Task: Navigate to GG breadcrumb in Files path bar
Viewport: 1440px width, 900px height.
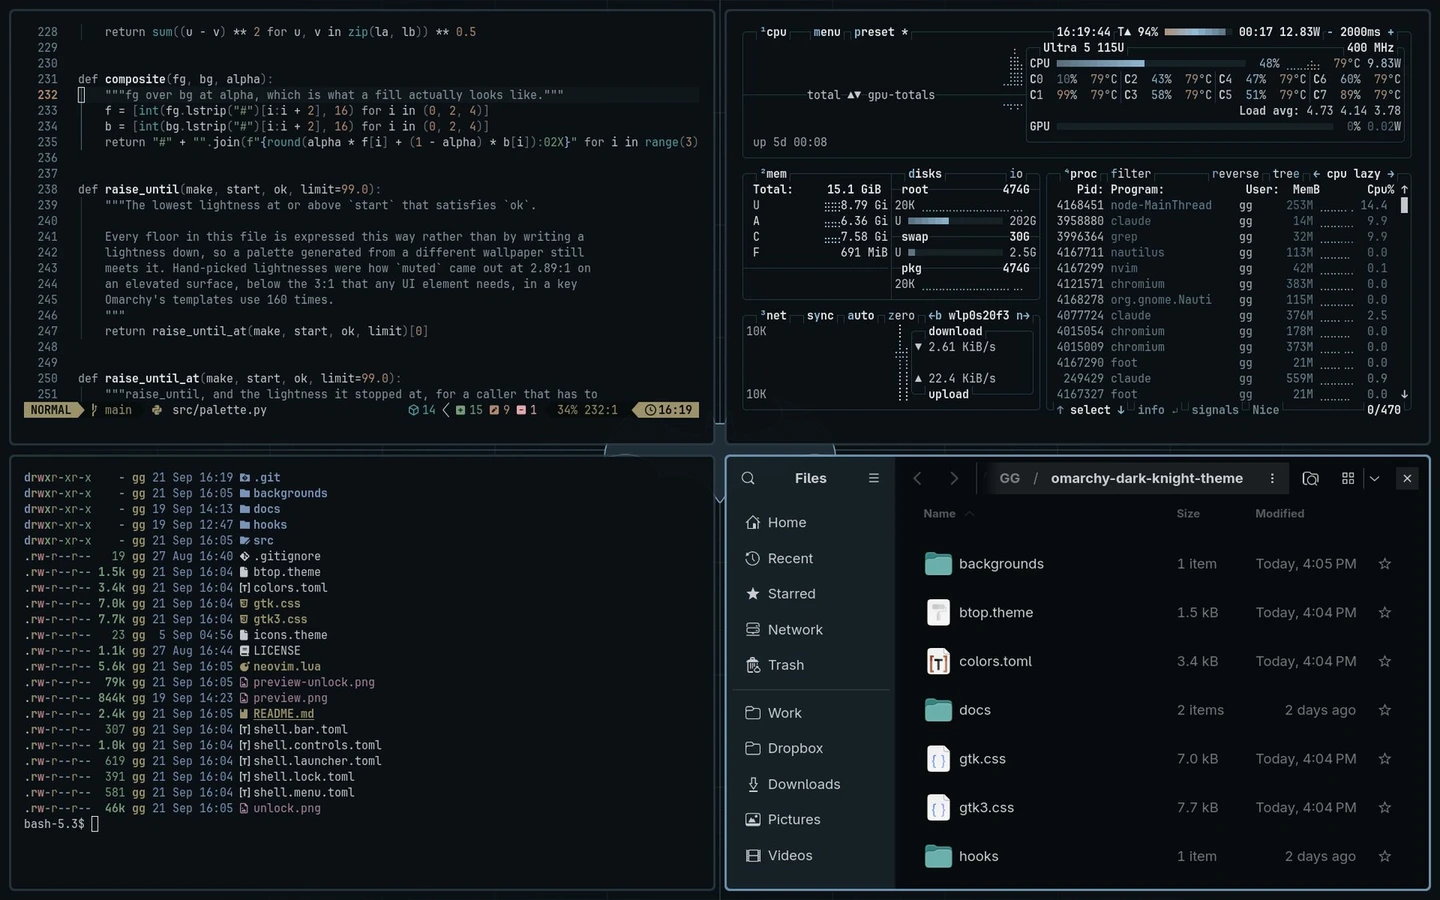Action: pyautogui.click(x=1010, y=478)
